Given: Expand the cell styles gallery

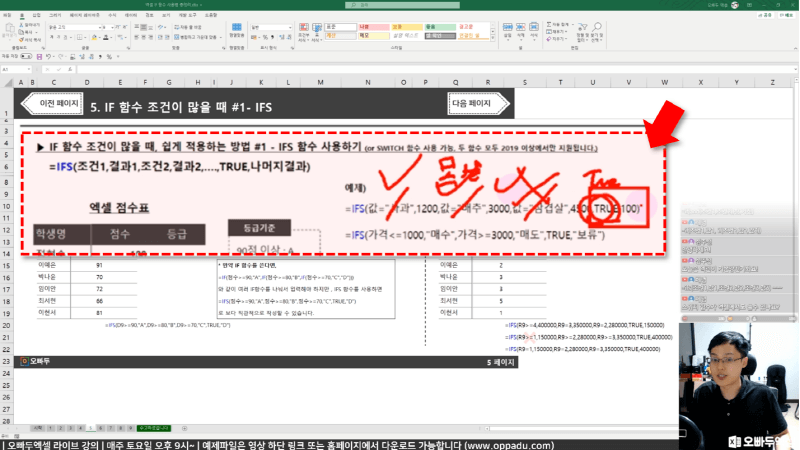Looking at the screenshot, I should click(493, 39).
